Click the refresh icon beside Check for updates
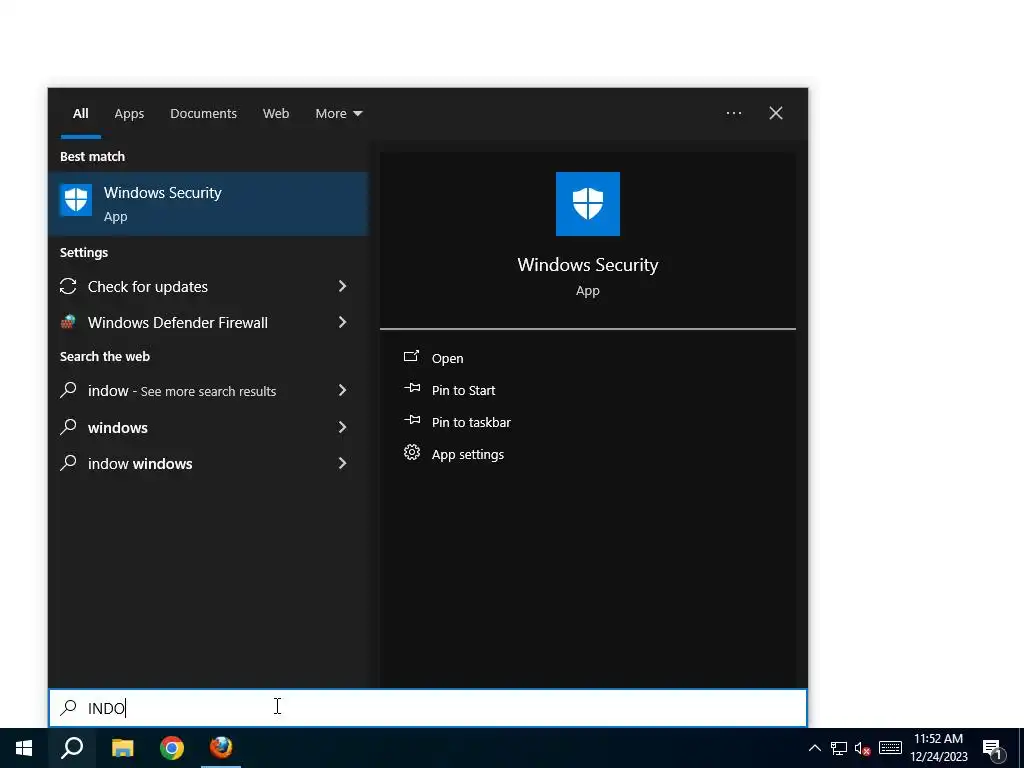1024x768 pixels. pyautogui.click(x=68, y=286)
